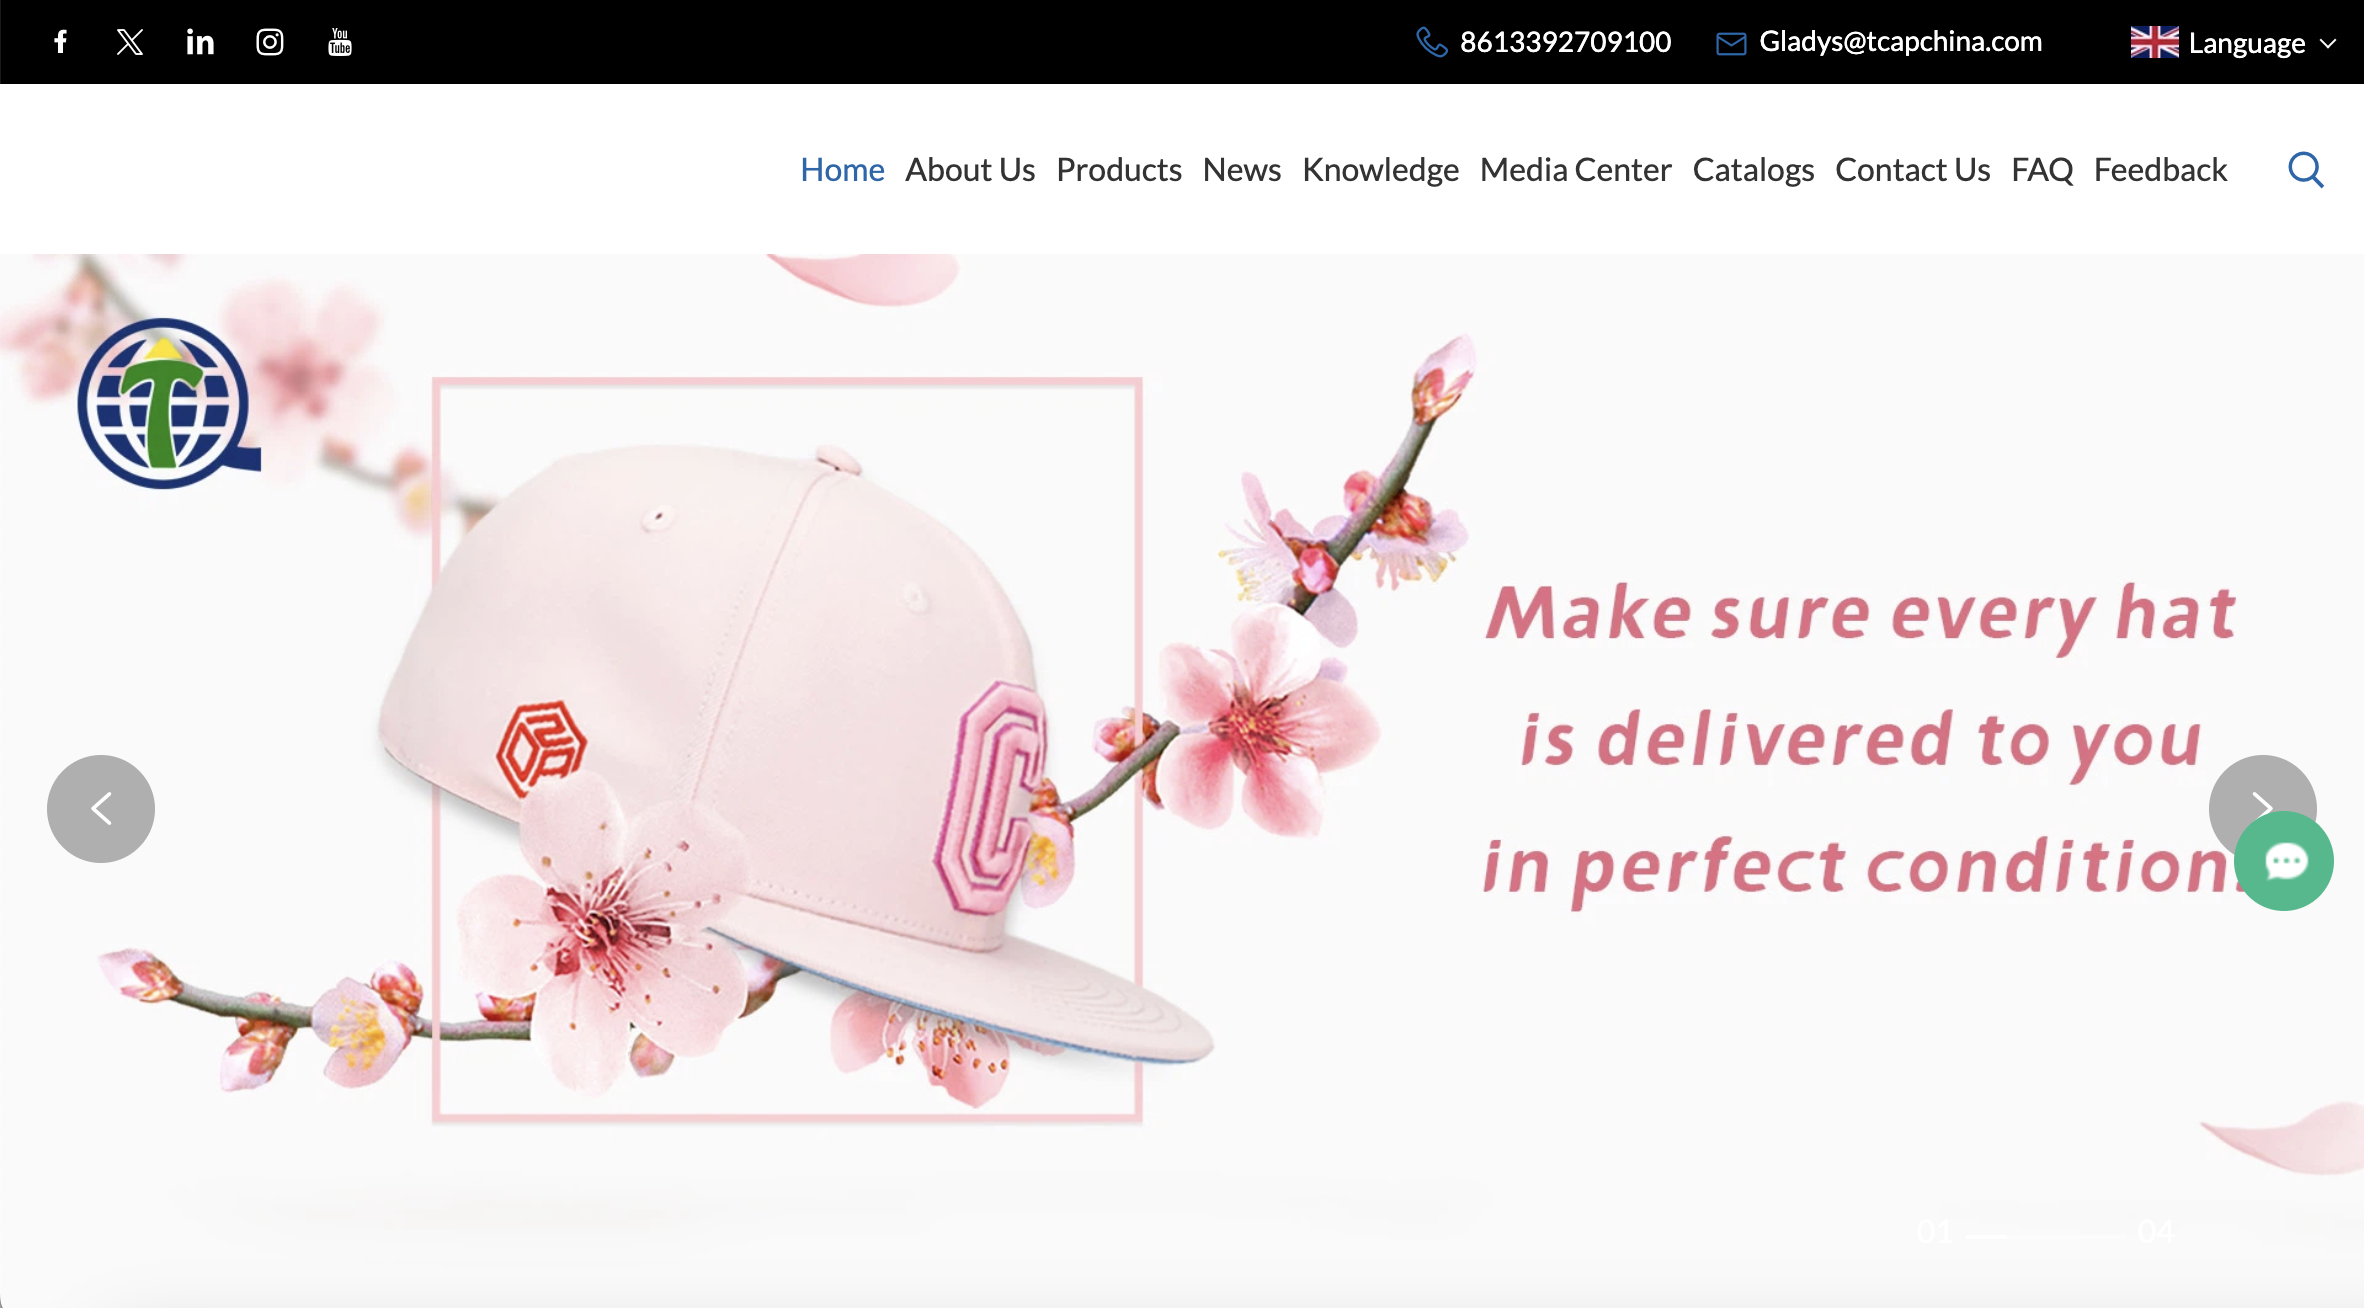This screenshot has height=1308, width=2364.
Task: Click the search magnifier icon
Action: (2305, 170)
